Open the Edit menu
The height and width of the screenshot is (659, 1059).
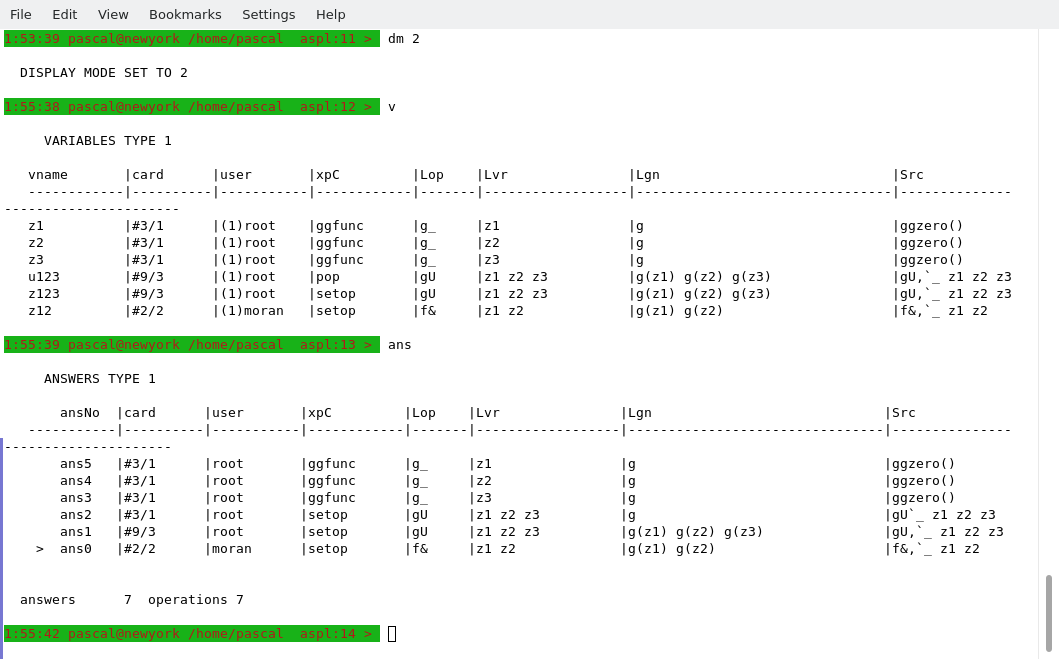click(x=65, y=14)
